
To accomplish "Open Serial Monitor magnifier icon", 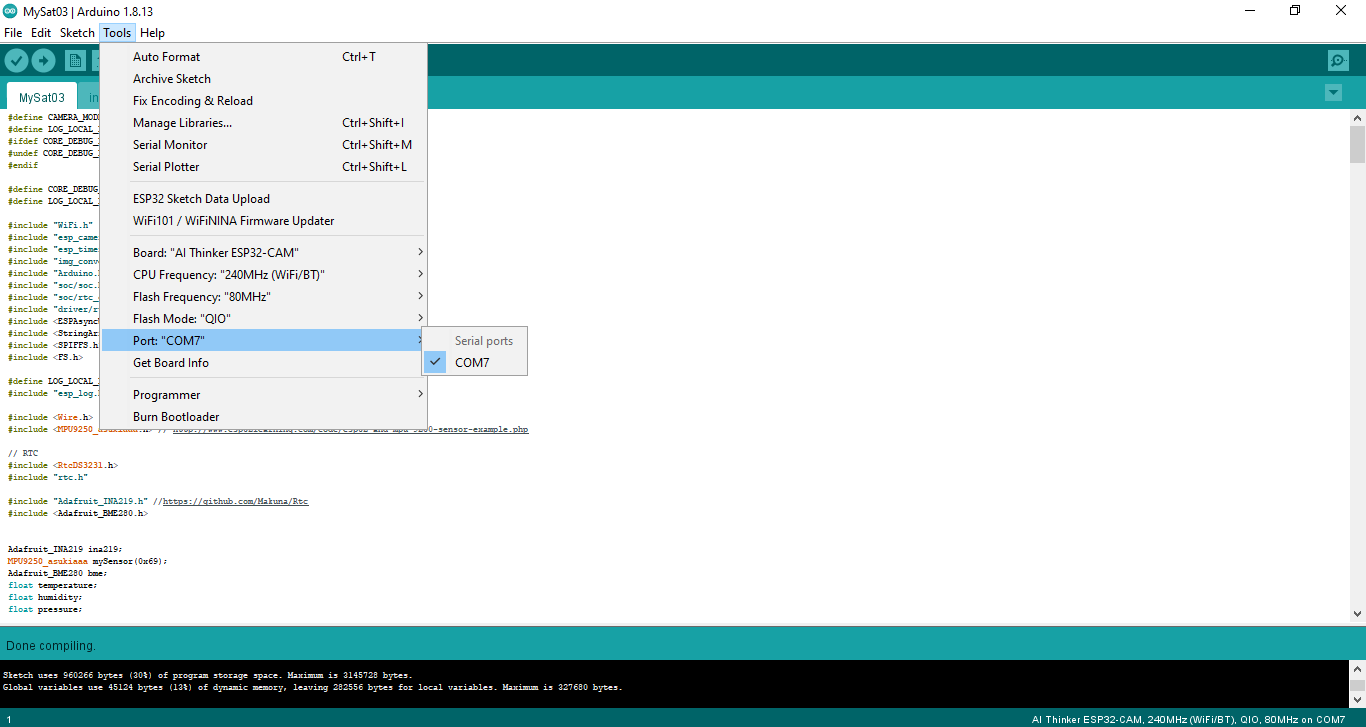I will [x=1338, y=60].
